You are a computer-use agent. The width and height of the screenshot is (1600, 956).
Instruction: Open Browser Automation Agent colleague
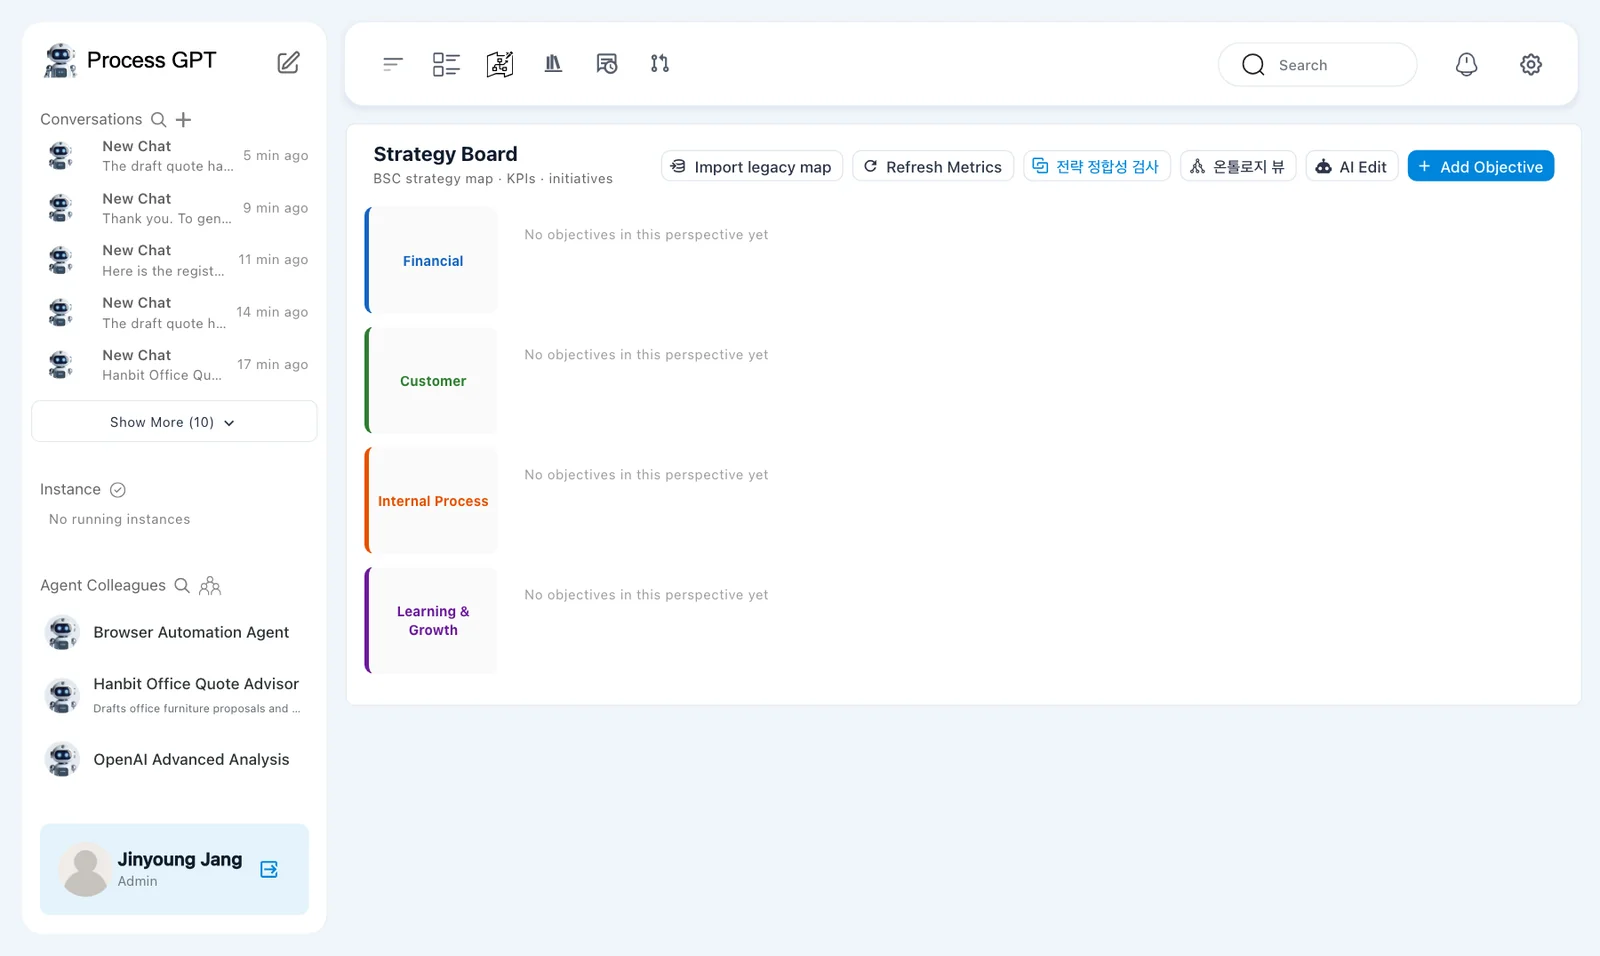click(x=174, y=632)
